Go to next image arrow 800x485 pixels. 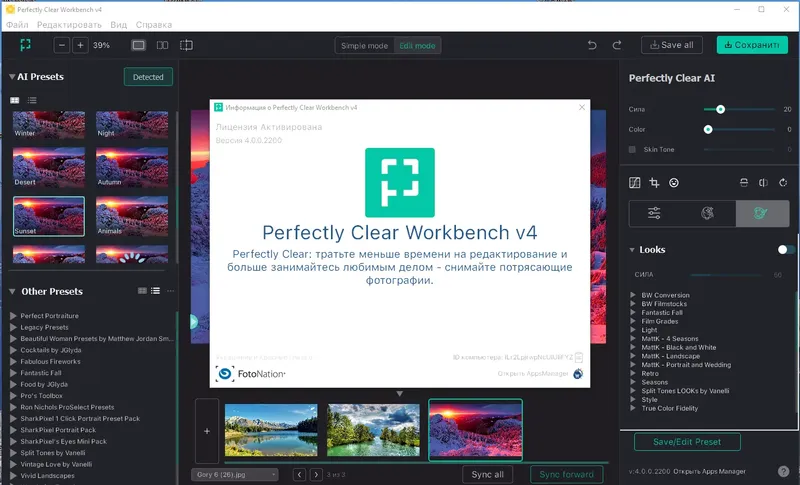(316, 475)
